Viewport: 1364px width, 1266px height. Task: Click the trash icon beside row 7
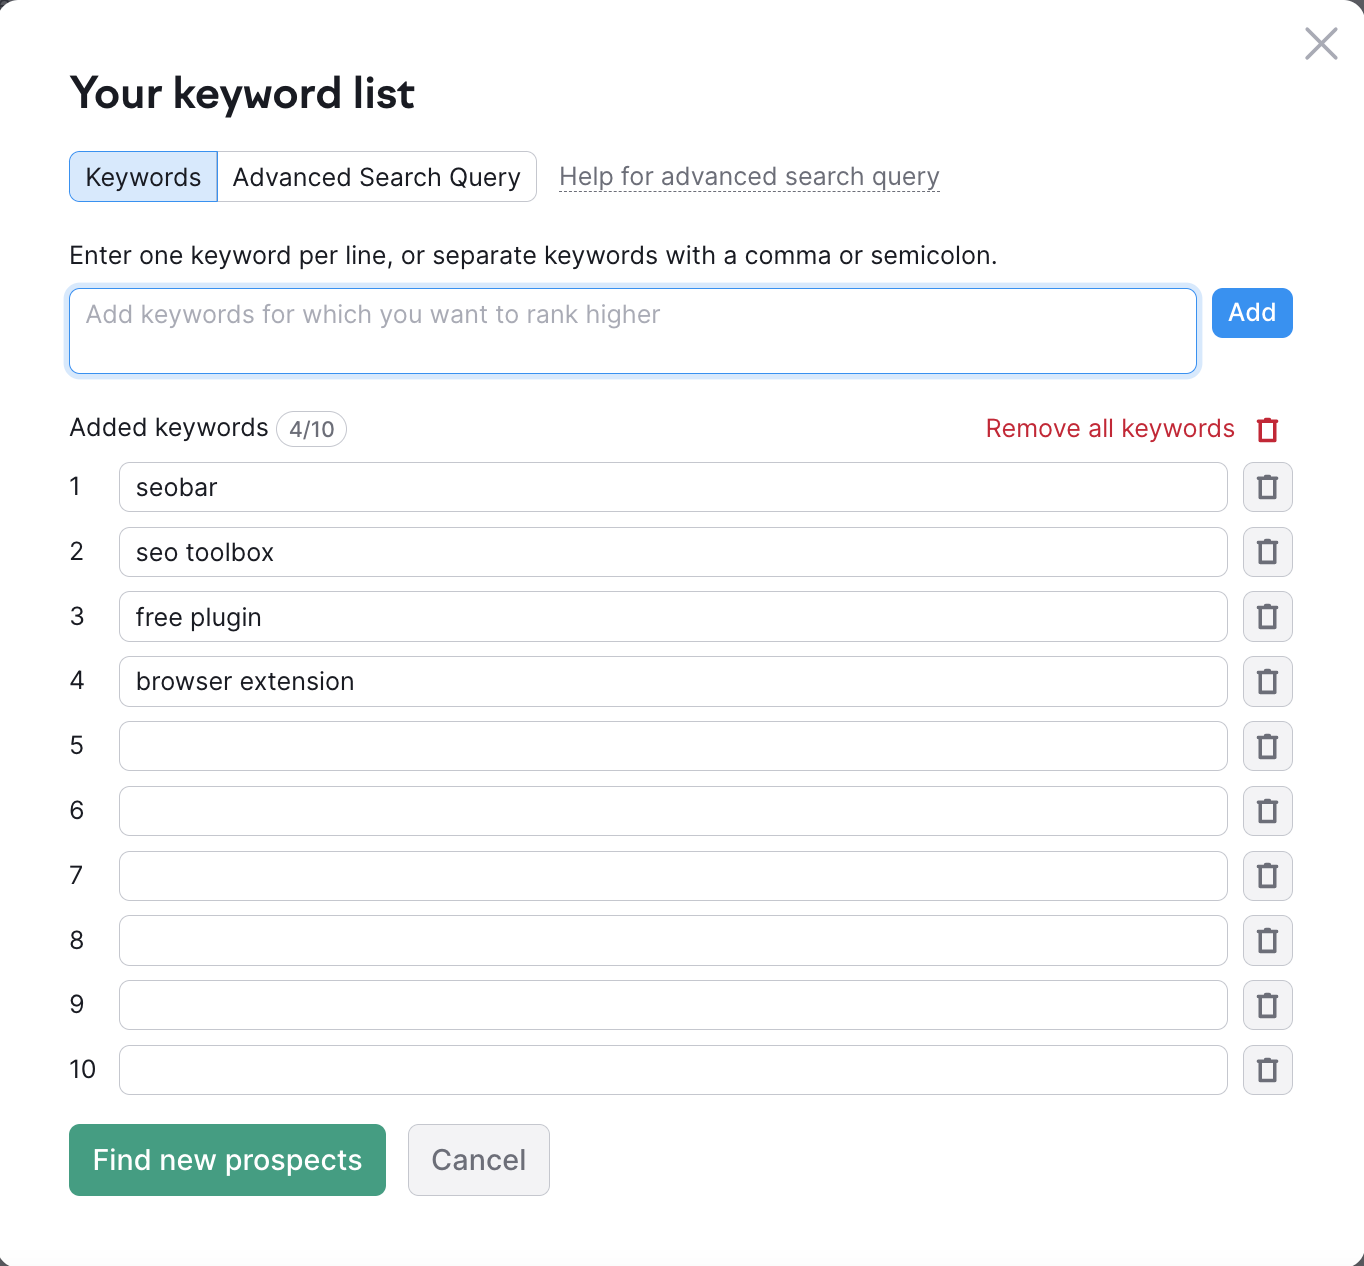click(1267, 875)
